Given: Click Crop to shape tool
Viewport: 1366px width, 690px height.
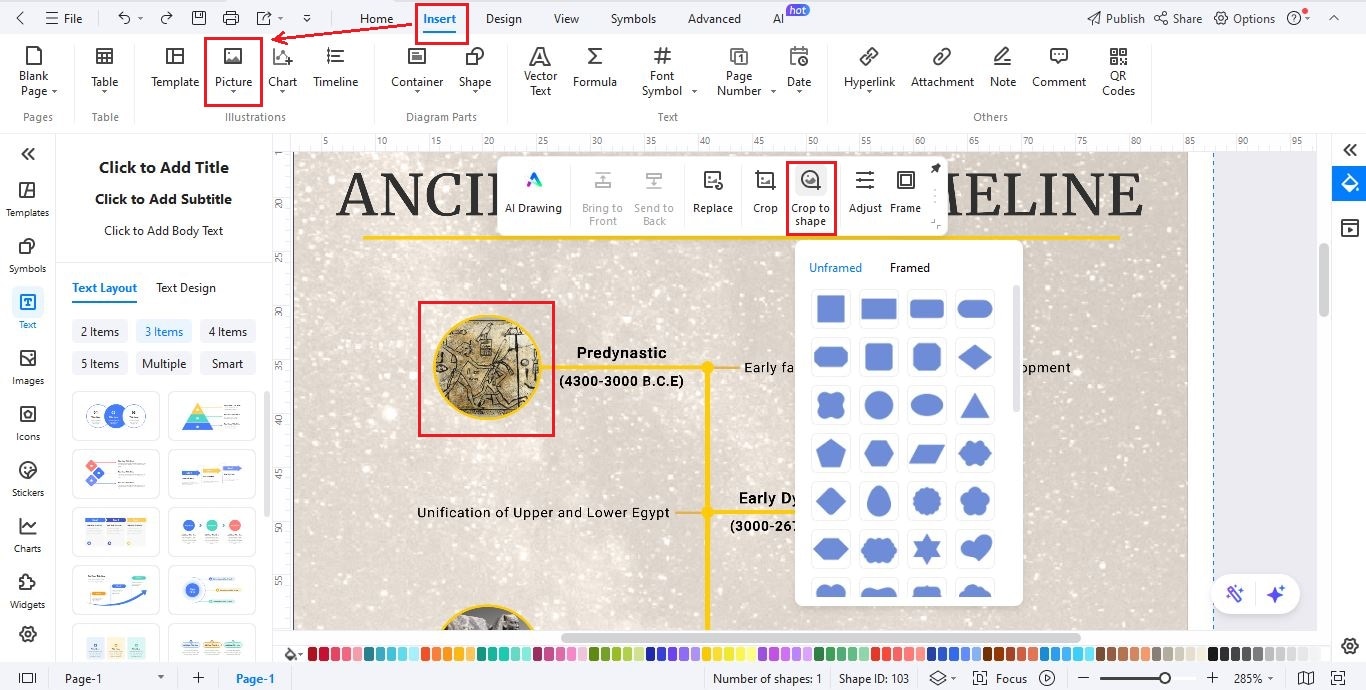Looking at the screenshot, I should point(810,198).
